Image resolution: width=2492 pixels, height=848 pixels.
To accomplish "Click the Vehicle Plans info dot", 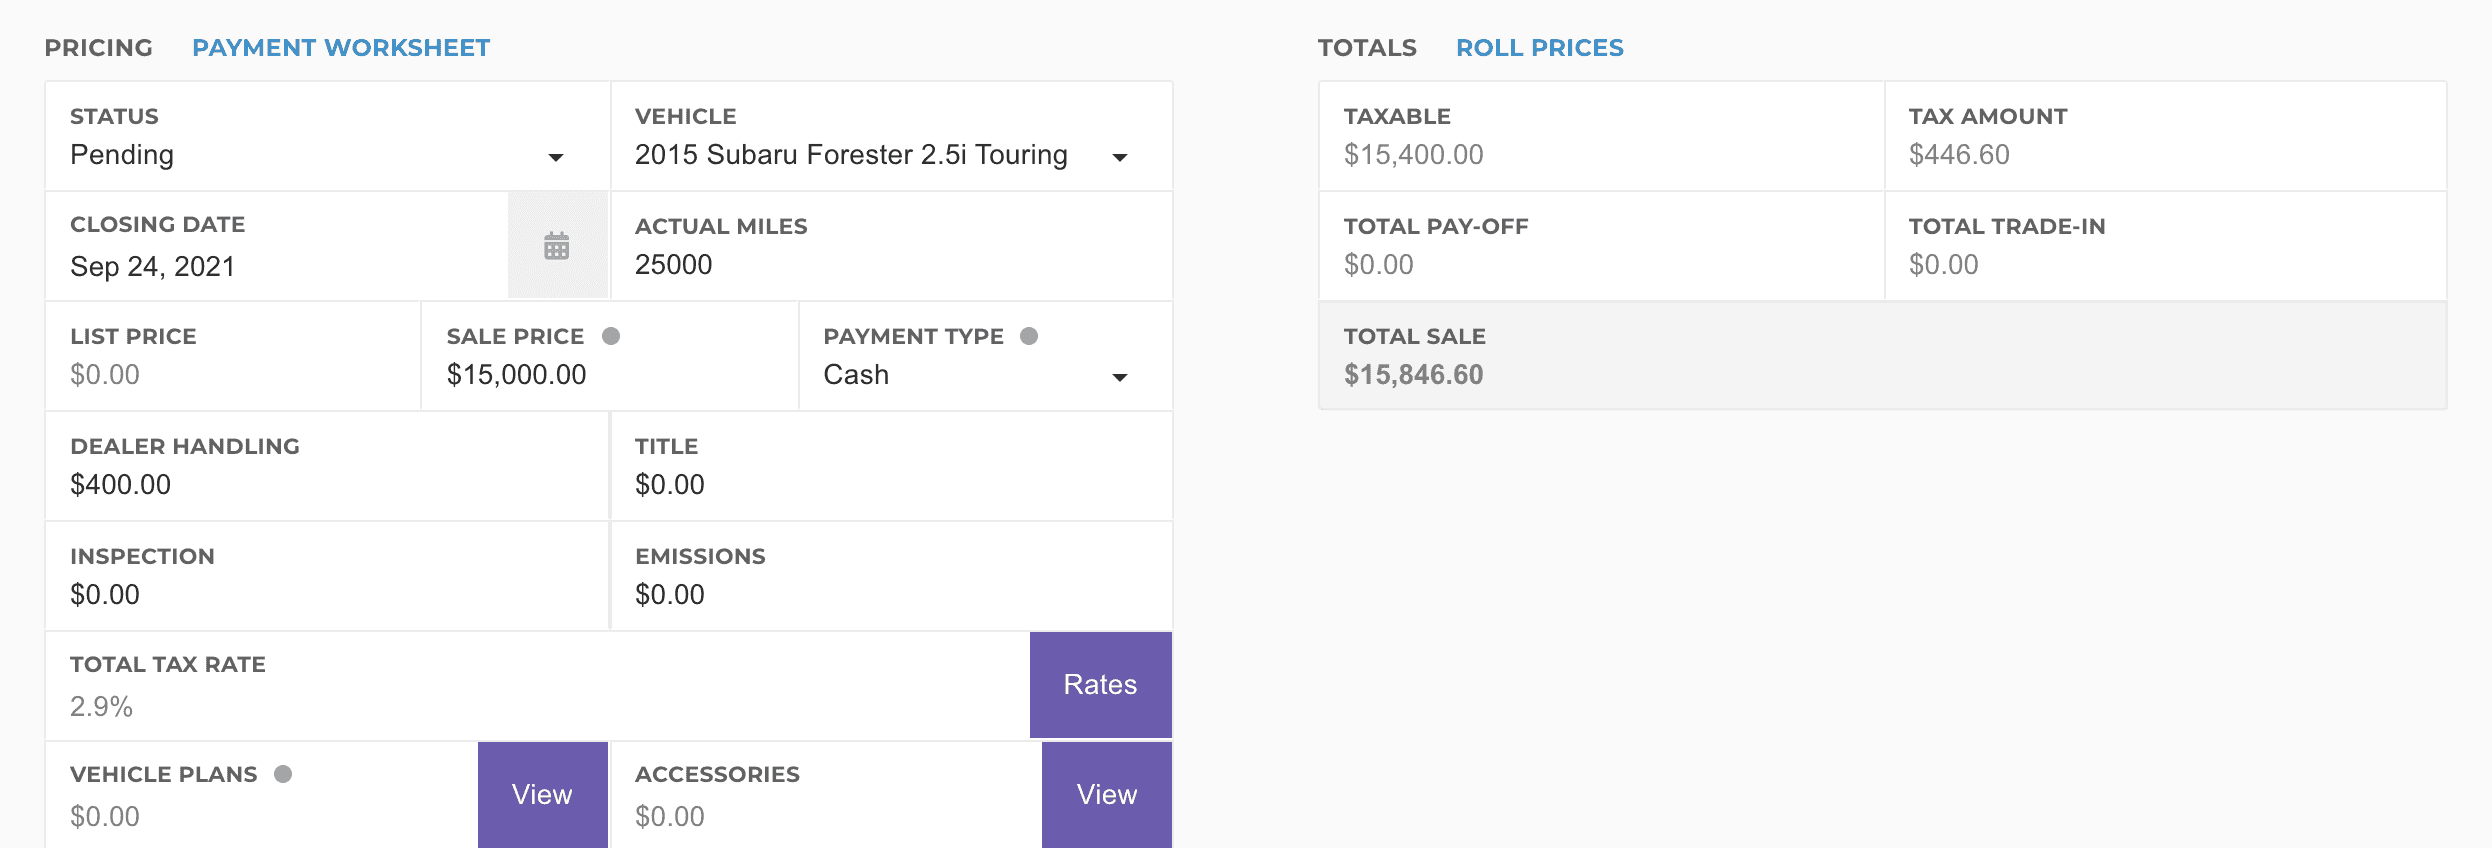I will pyautogui.click(x=283, y=774).
